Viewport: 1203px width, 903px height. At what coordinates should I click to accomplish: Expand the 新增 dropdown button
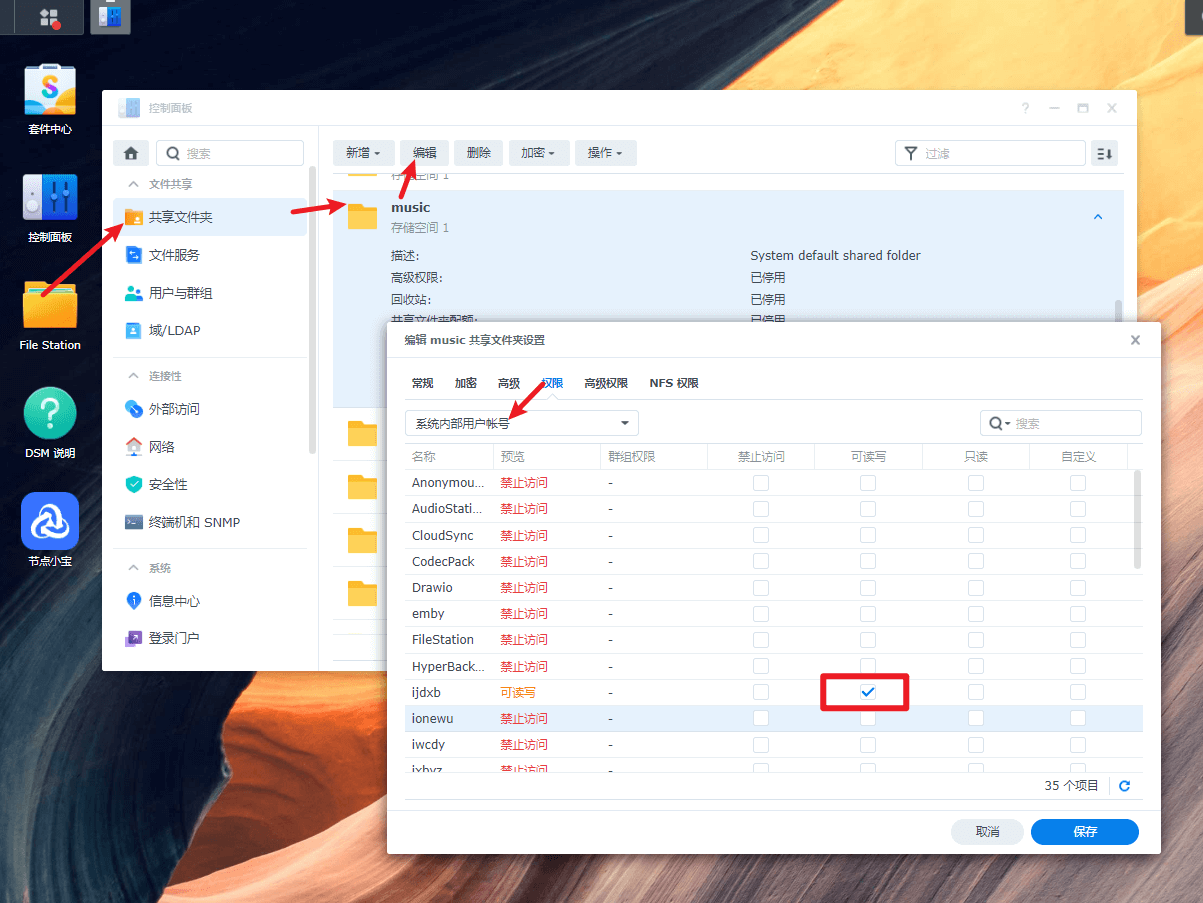(363, 153)
